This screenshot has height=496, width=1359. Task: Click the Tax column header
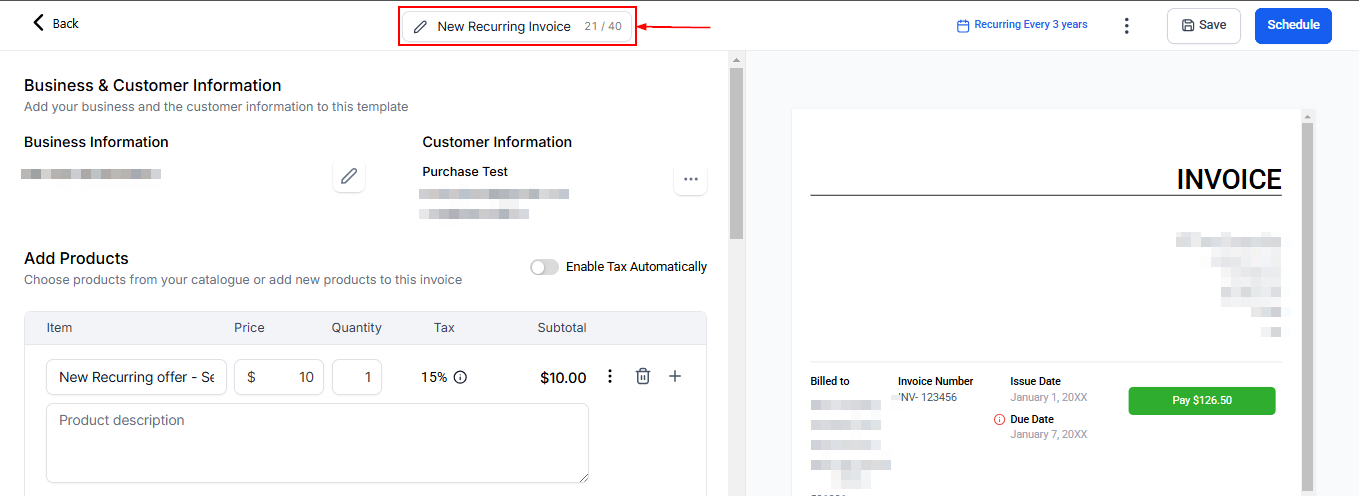(444, 328)
